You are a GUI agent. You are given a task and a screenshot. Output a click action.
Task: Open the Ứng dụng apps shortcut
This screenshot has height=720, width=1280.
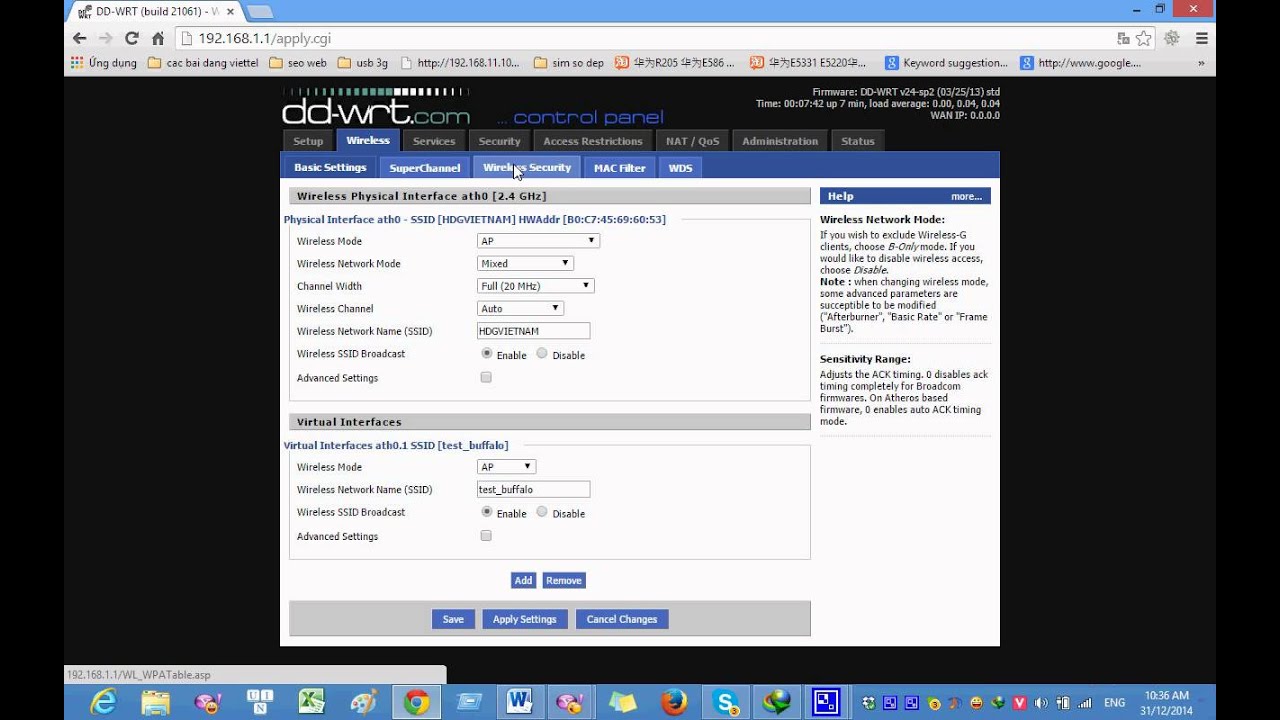(x=103, y=63)
